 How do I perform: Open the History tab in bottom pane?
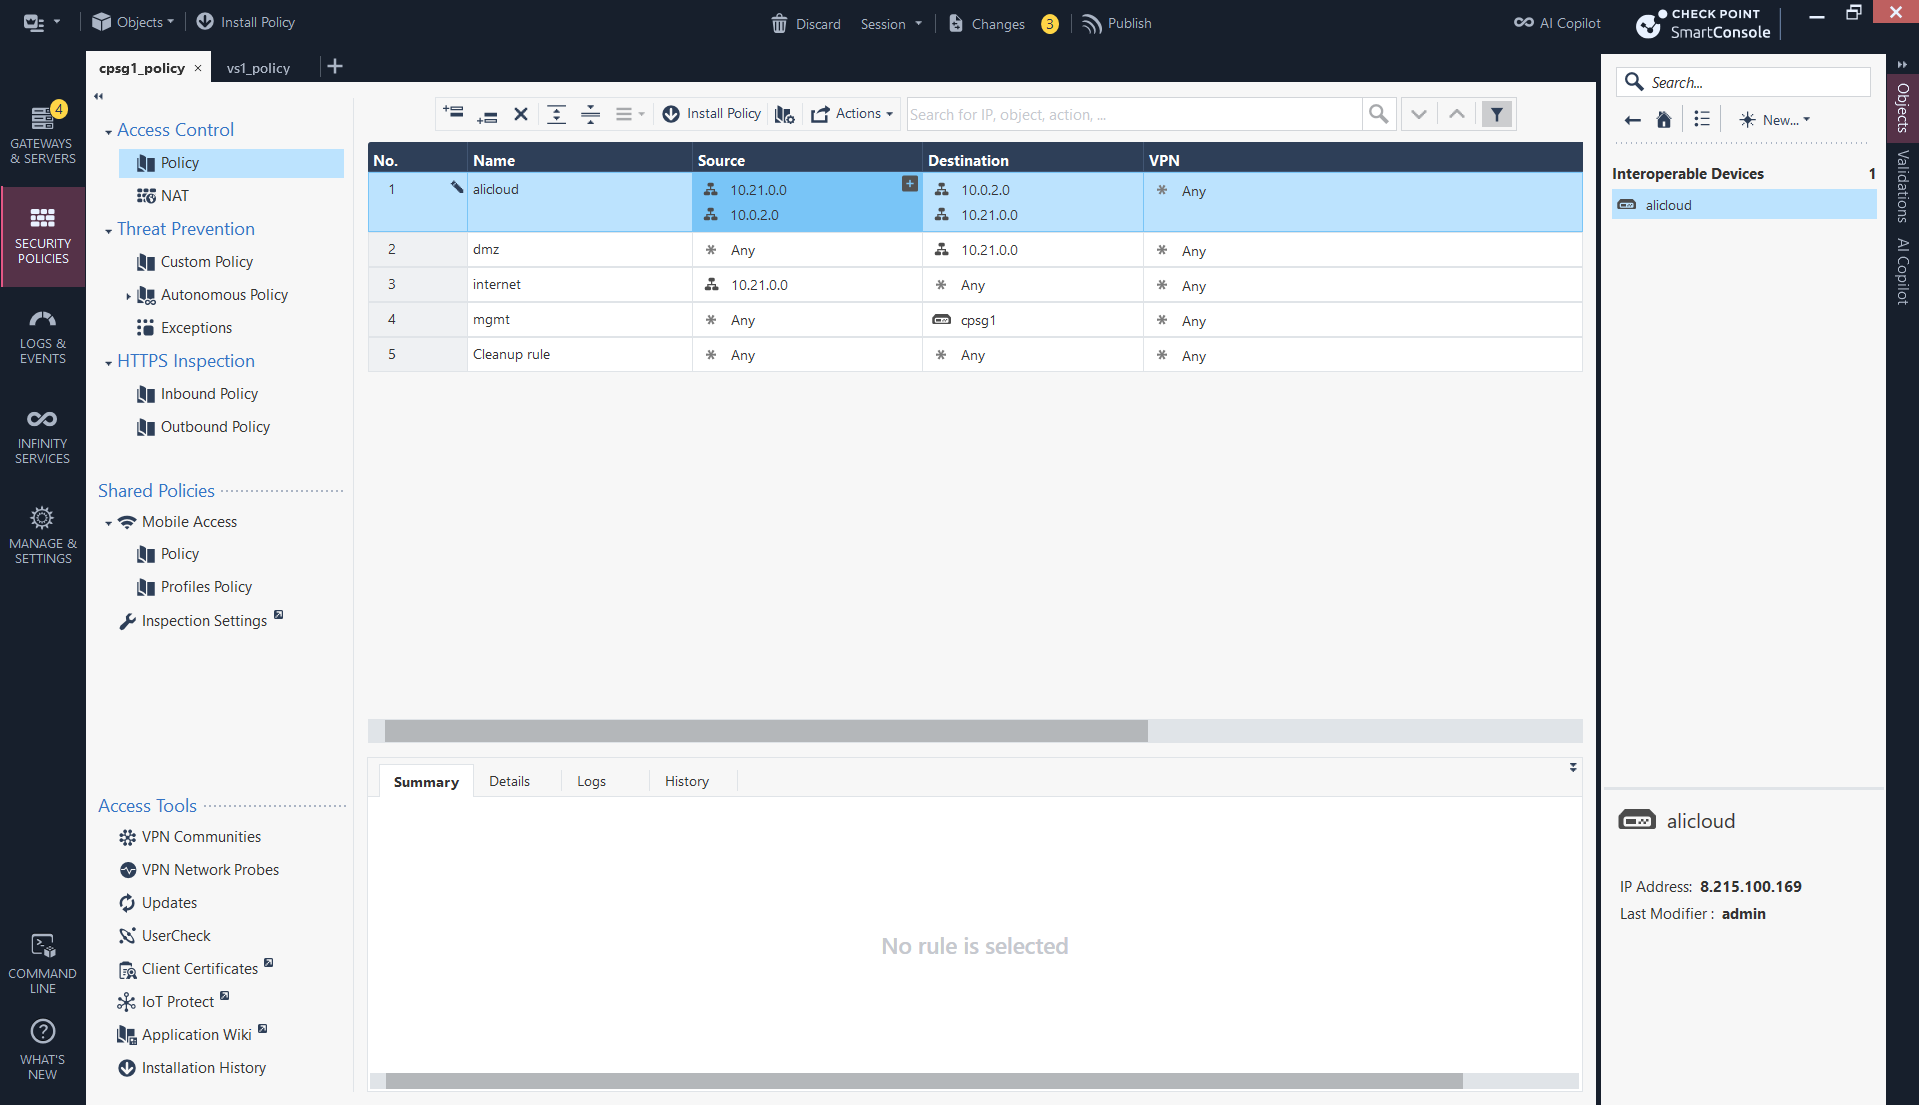click(686, 781)
